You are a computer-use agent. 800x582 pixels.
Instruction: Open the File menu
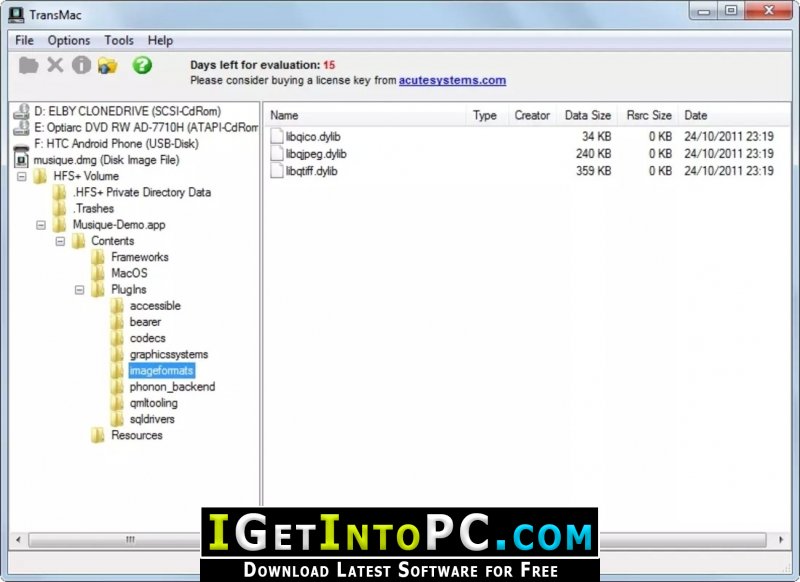(x=24, y=40)
